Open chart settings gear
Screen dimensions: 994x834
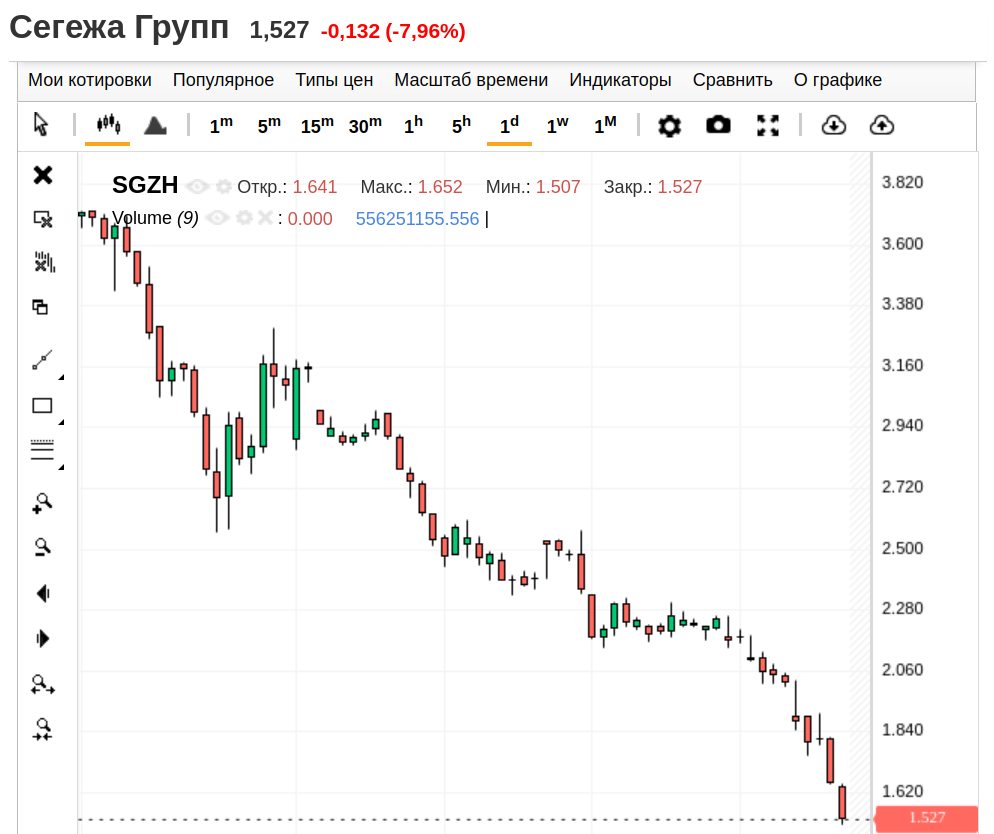coord(669,125)
